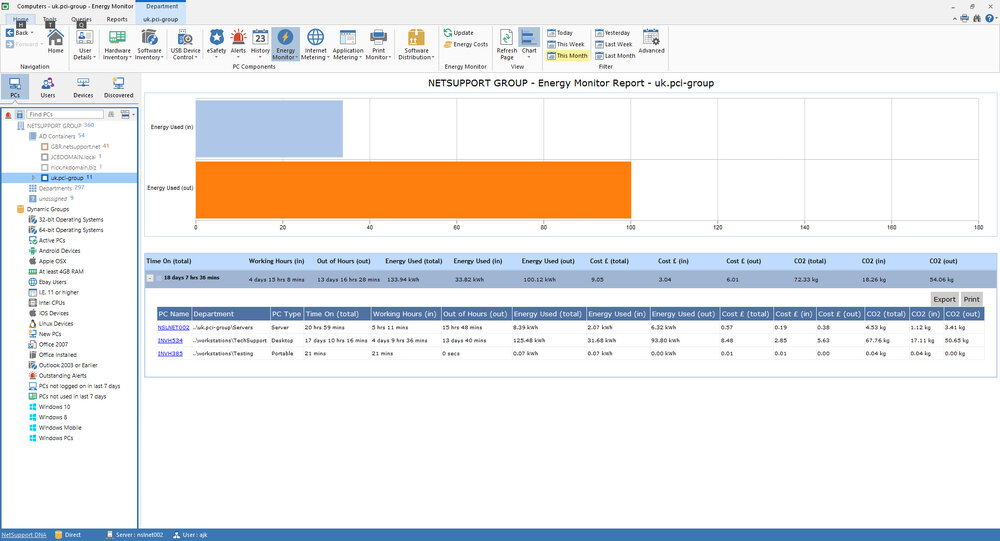
Task: Open the Alerts siren icon
Action: coord(238,43)
